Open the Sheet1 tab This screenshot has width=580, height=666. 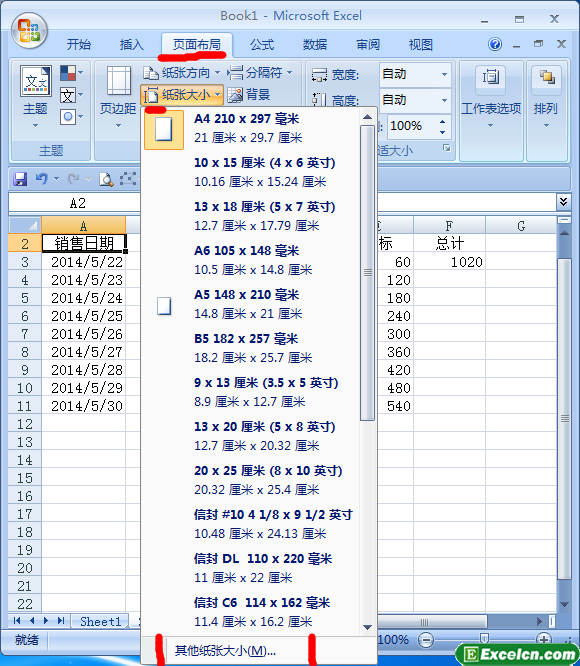pos(101,621)
